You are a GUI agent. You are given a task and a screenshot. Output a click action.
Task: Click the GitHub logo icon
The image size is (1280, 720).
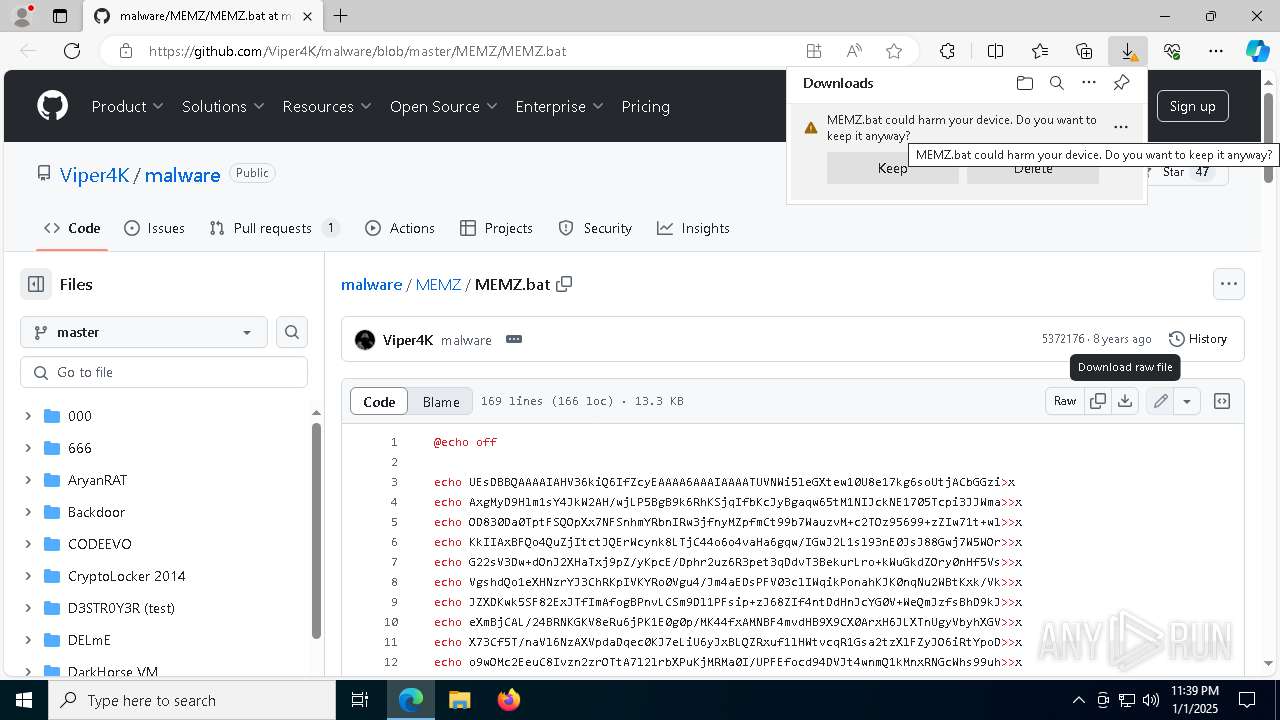(52, 106)
